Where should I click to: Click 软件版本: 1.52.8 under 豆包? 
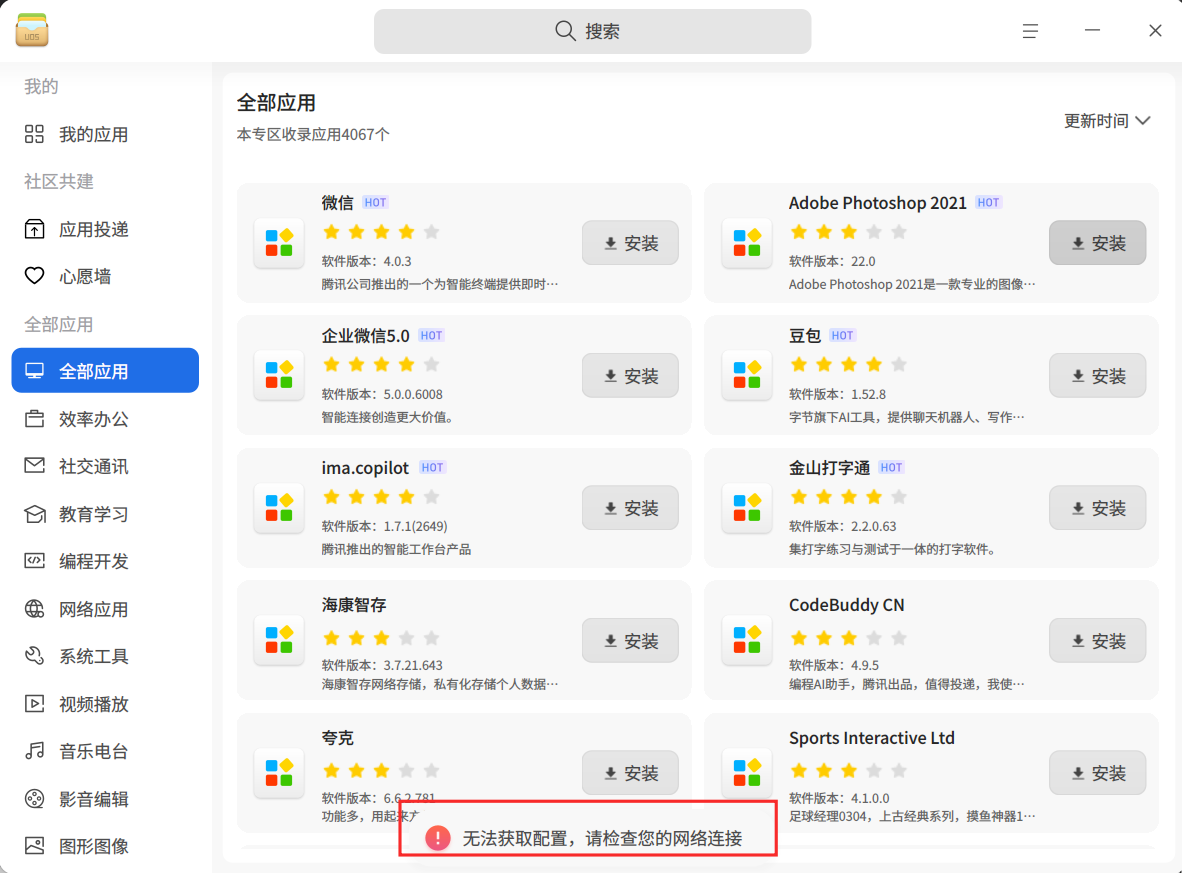pos(838,394)
